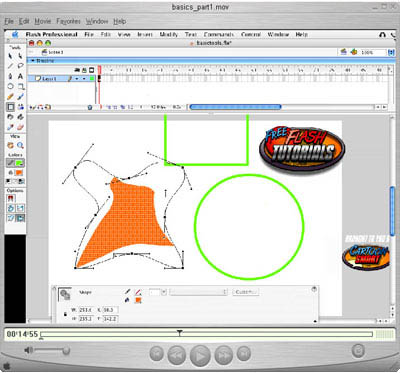Click the Properties panel orange fill swatch

138,300
